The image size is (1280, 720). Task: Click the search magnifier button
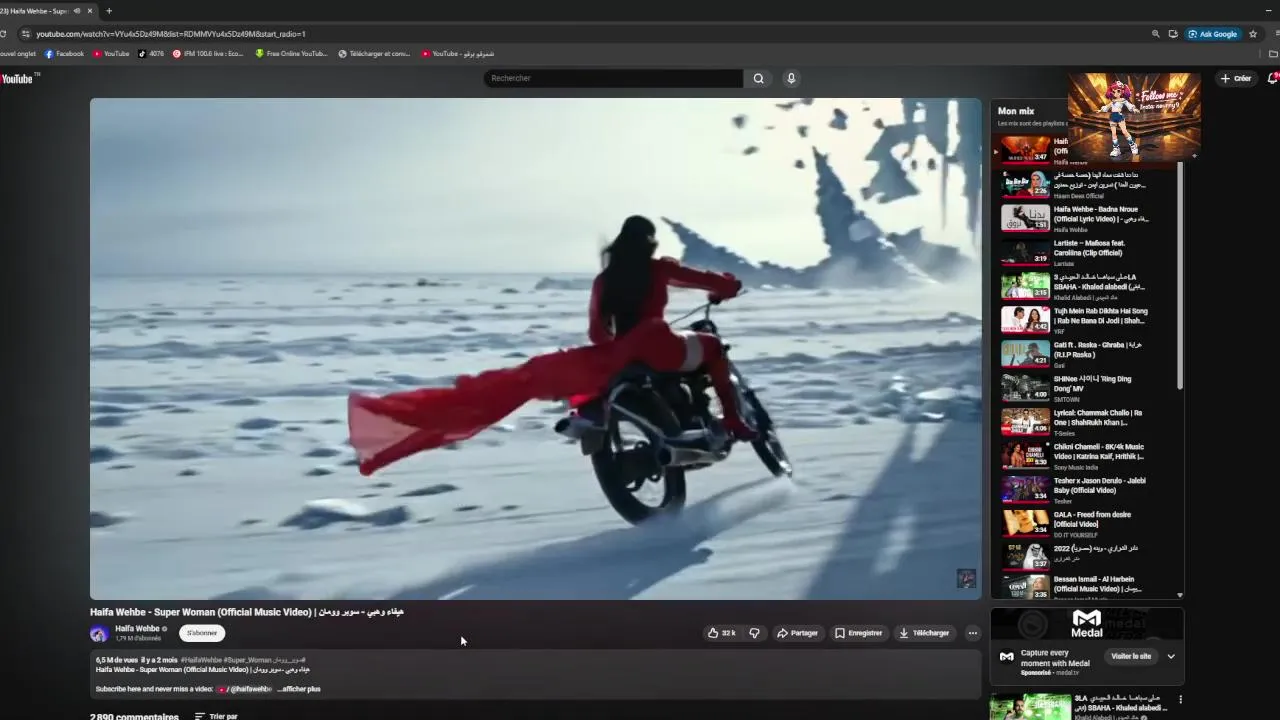pos(759,78)
